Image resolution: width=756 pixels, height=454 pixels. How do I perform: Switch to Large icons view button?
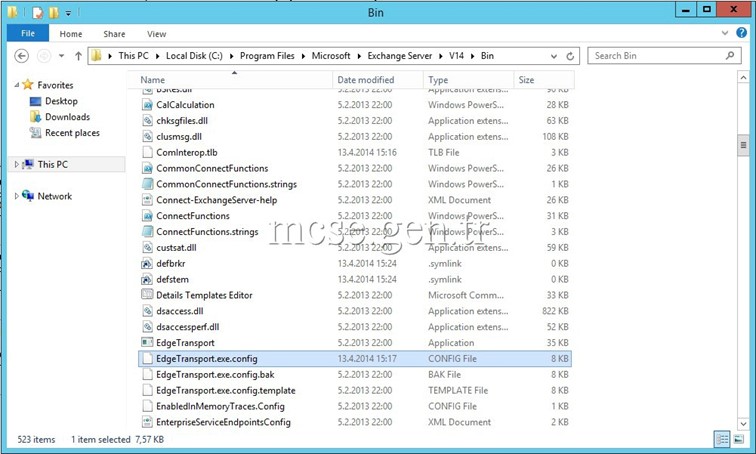(x=738, y=439)
